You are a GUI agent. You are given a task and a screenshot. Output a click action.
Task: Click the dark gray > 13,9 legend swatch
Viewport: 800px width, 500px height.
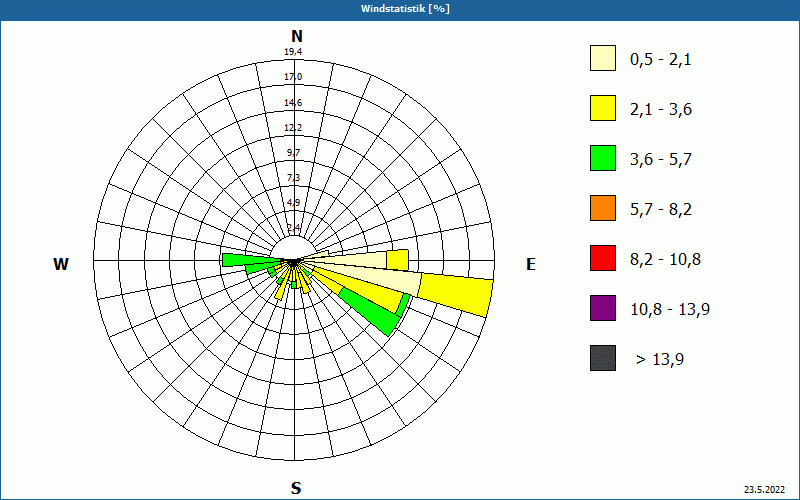603,358
